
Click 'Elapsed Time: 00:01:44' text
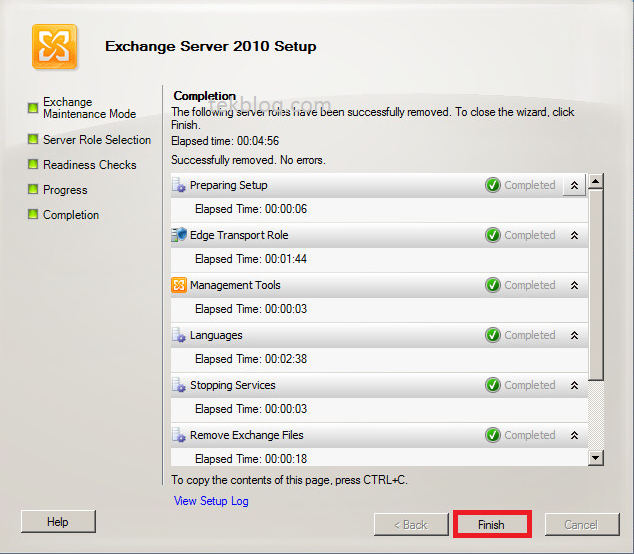(251, 259)
